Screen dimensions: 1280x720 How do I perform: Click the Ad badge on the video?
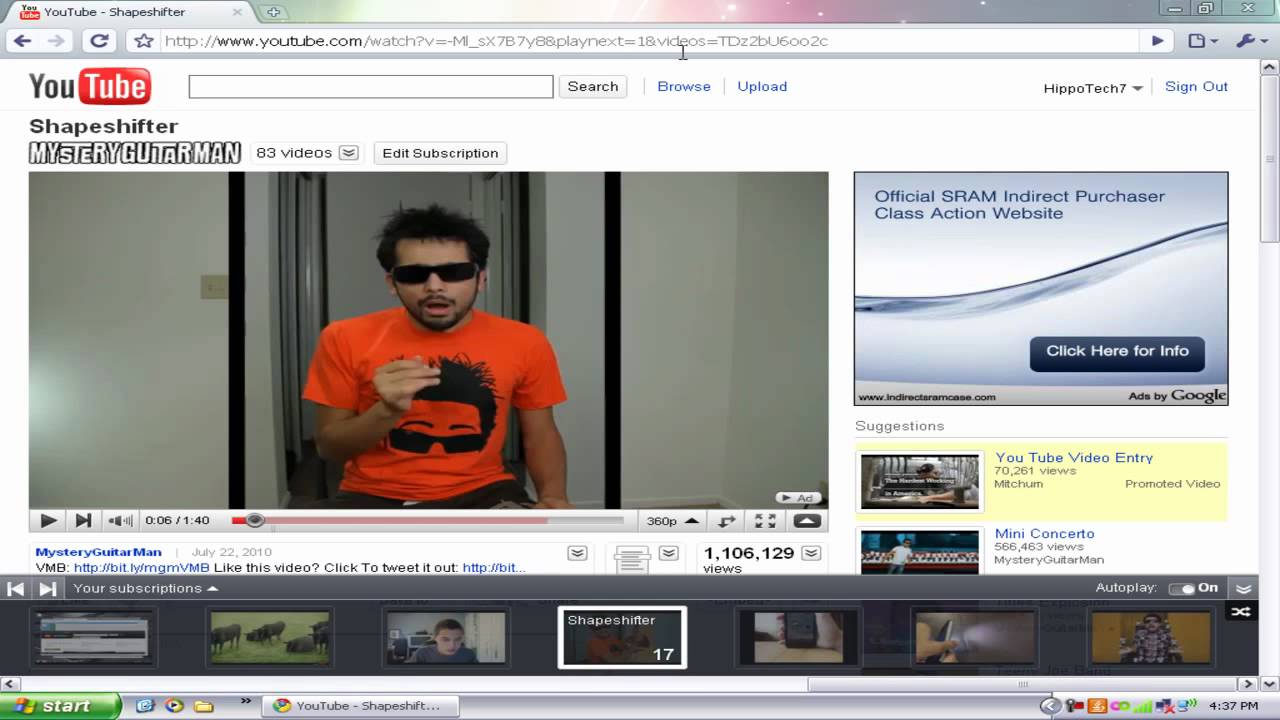(x=799, y=497)
